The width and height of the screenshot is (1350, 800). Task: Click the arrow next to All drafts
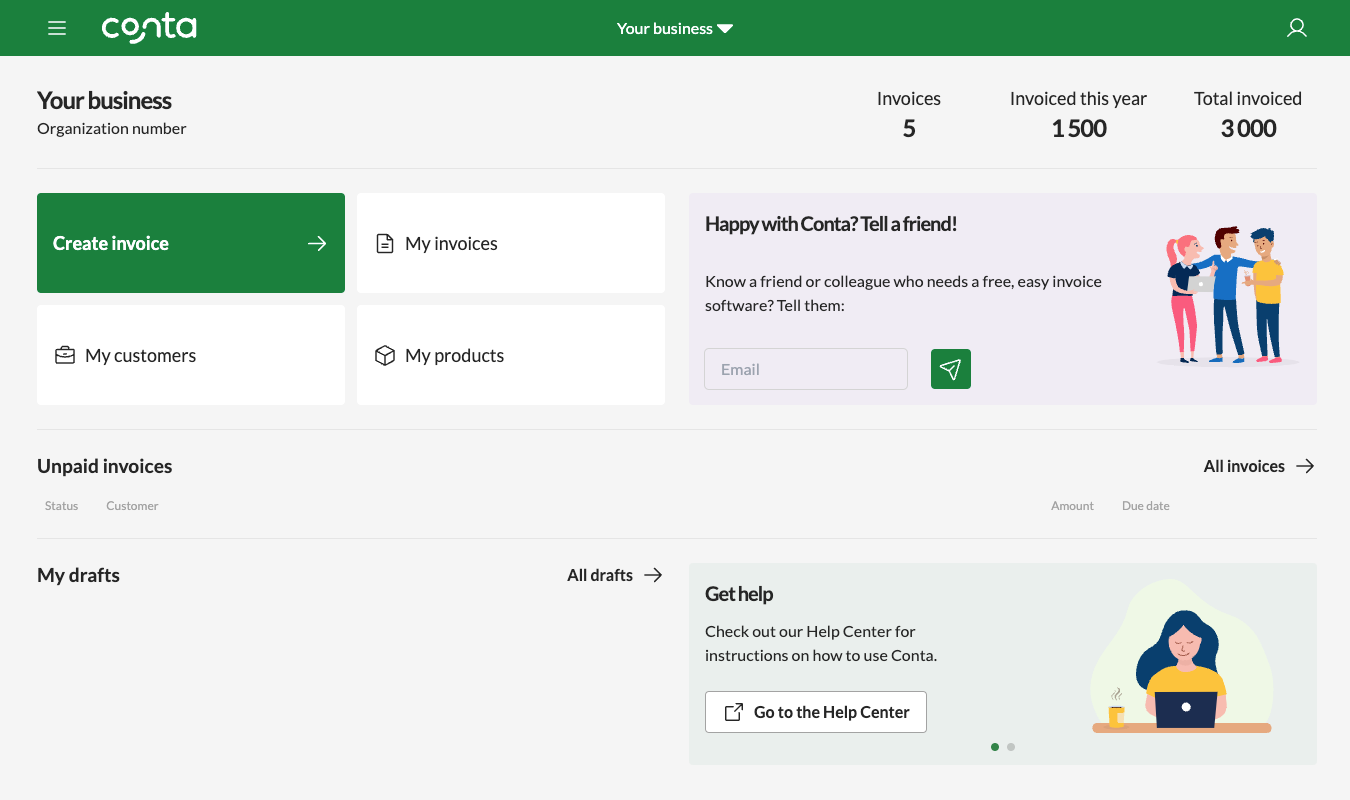point(654,575)
